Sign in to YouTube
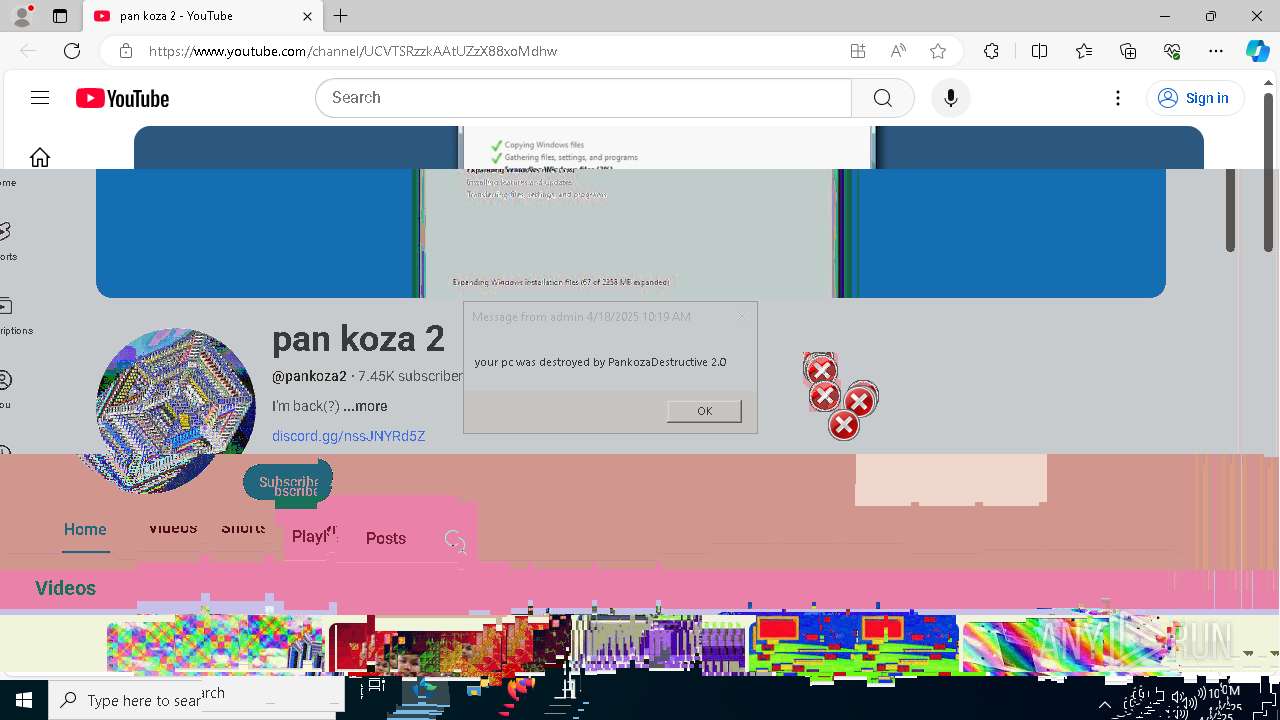 click(x=1194, y=98)
